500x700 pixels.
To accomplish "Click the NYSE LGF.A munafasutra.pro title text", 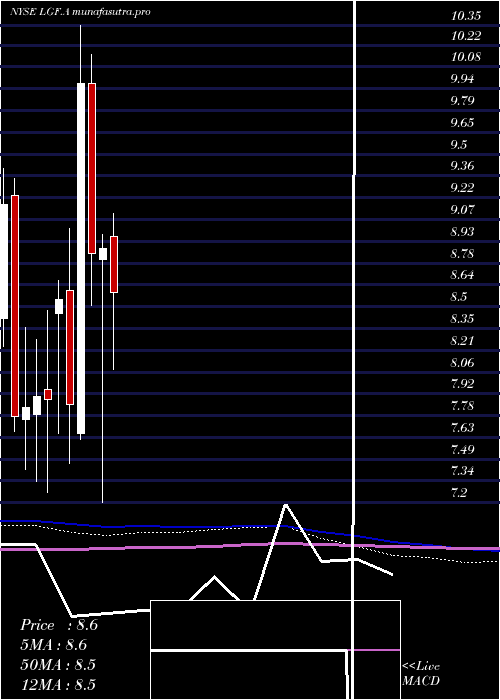I will [x=80, y=12].
